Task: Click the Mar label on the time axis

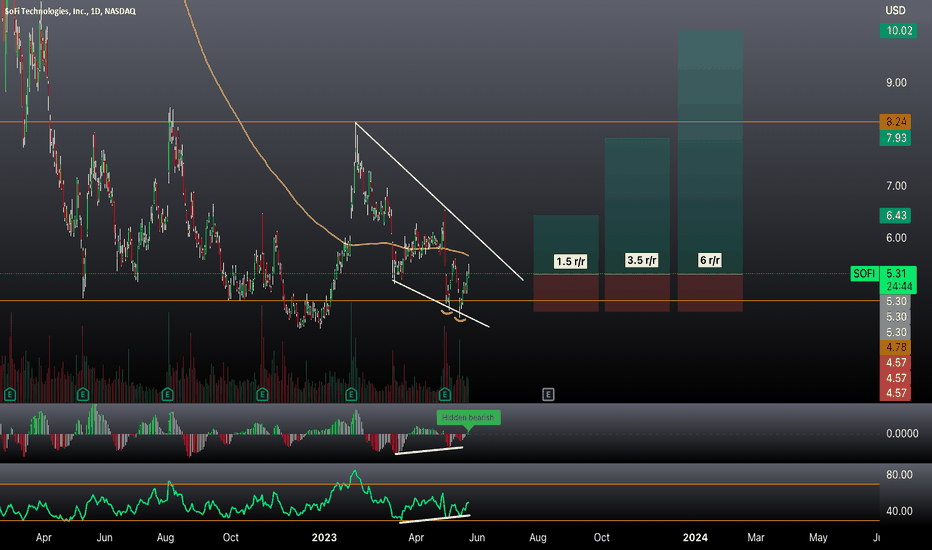Action: tap(755, 538)
